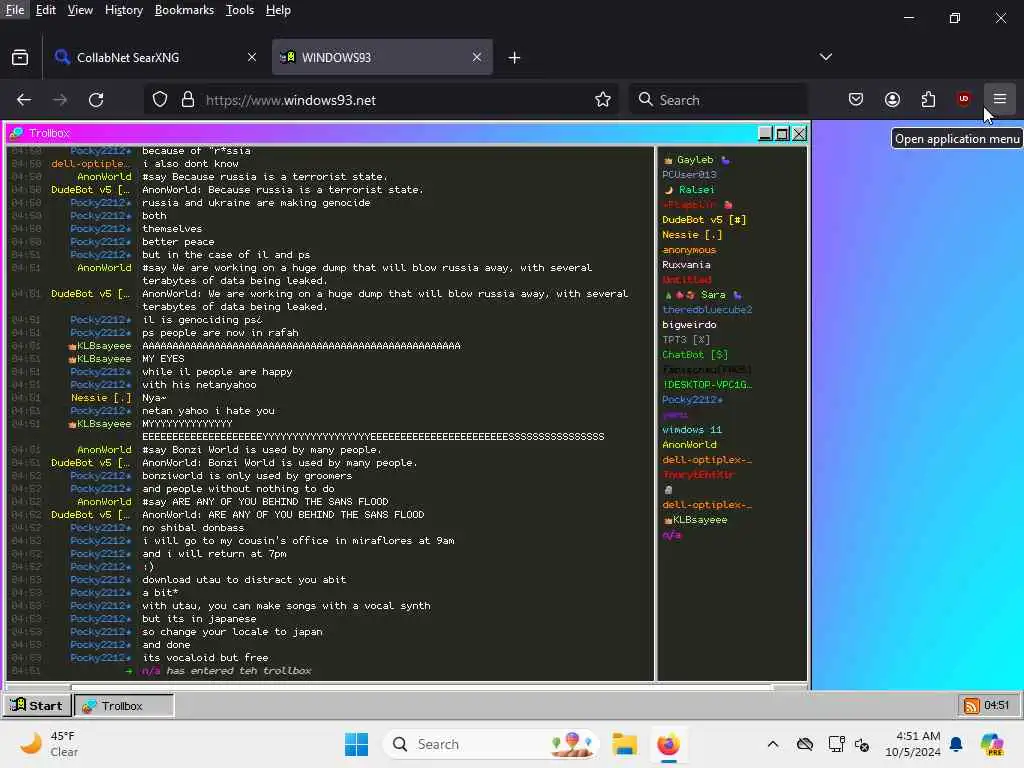Viewport: 1024px width, 768px height.
Task: Select Nessie [.] in the user list
Action: coord(692,235)
